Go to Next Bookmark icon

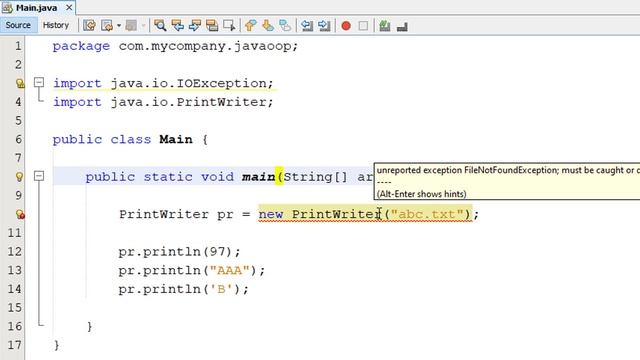click(268, 26)
